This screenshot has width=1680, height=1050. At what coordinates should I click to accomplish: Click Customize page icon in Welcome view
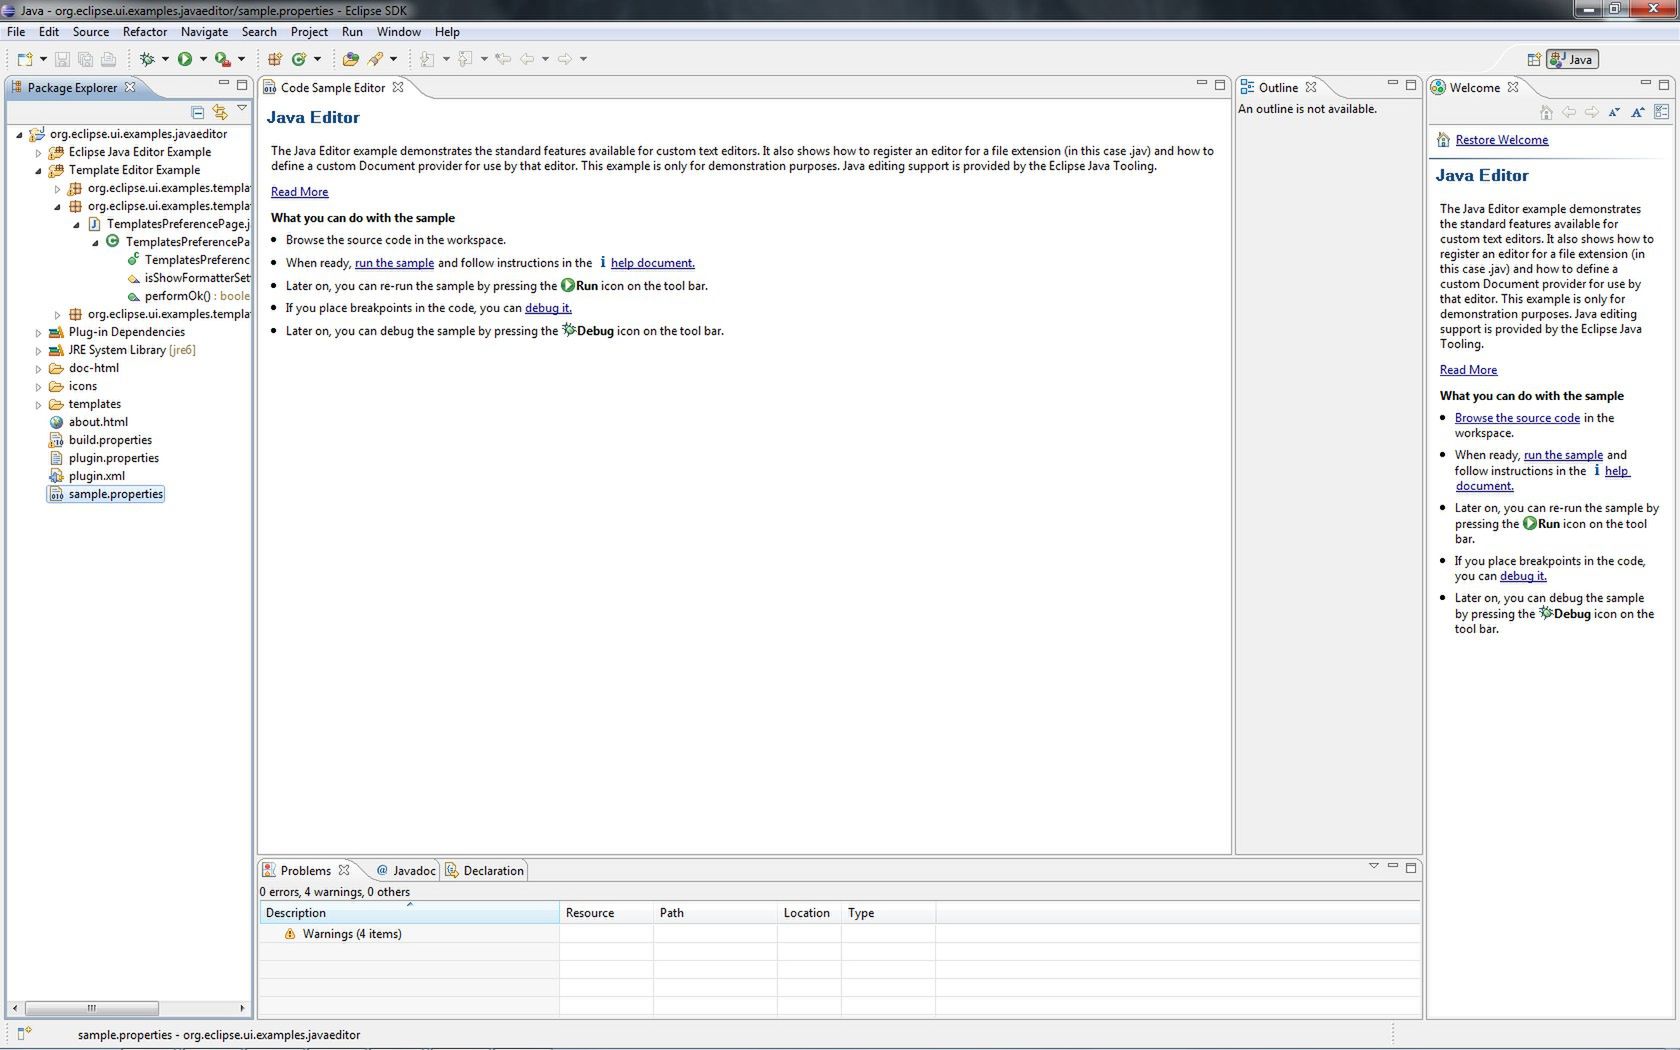1662,112
